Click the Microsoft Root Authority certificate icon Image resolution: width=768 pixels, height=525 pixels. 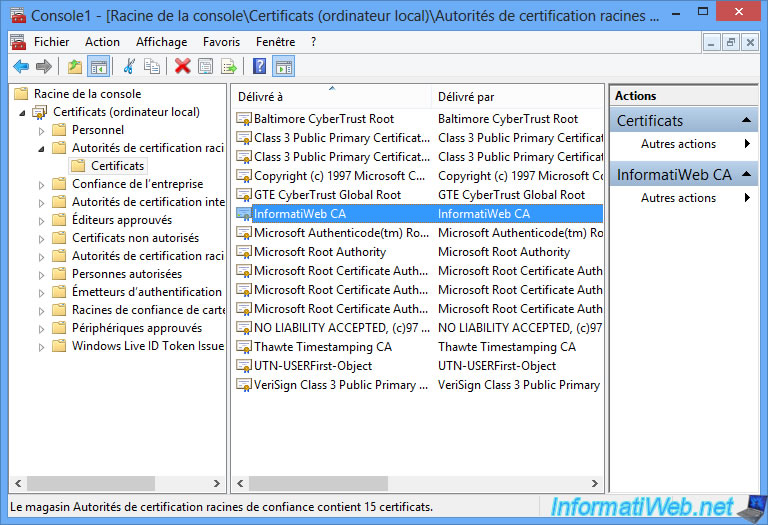[243, 252]
